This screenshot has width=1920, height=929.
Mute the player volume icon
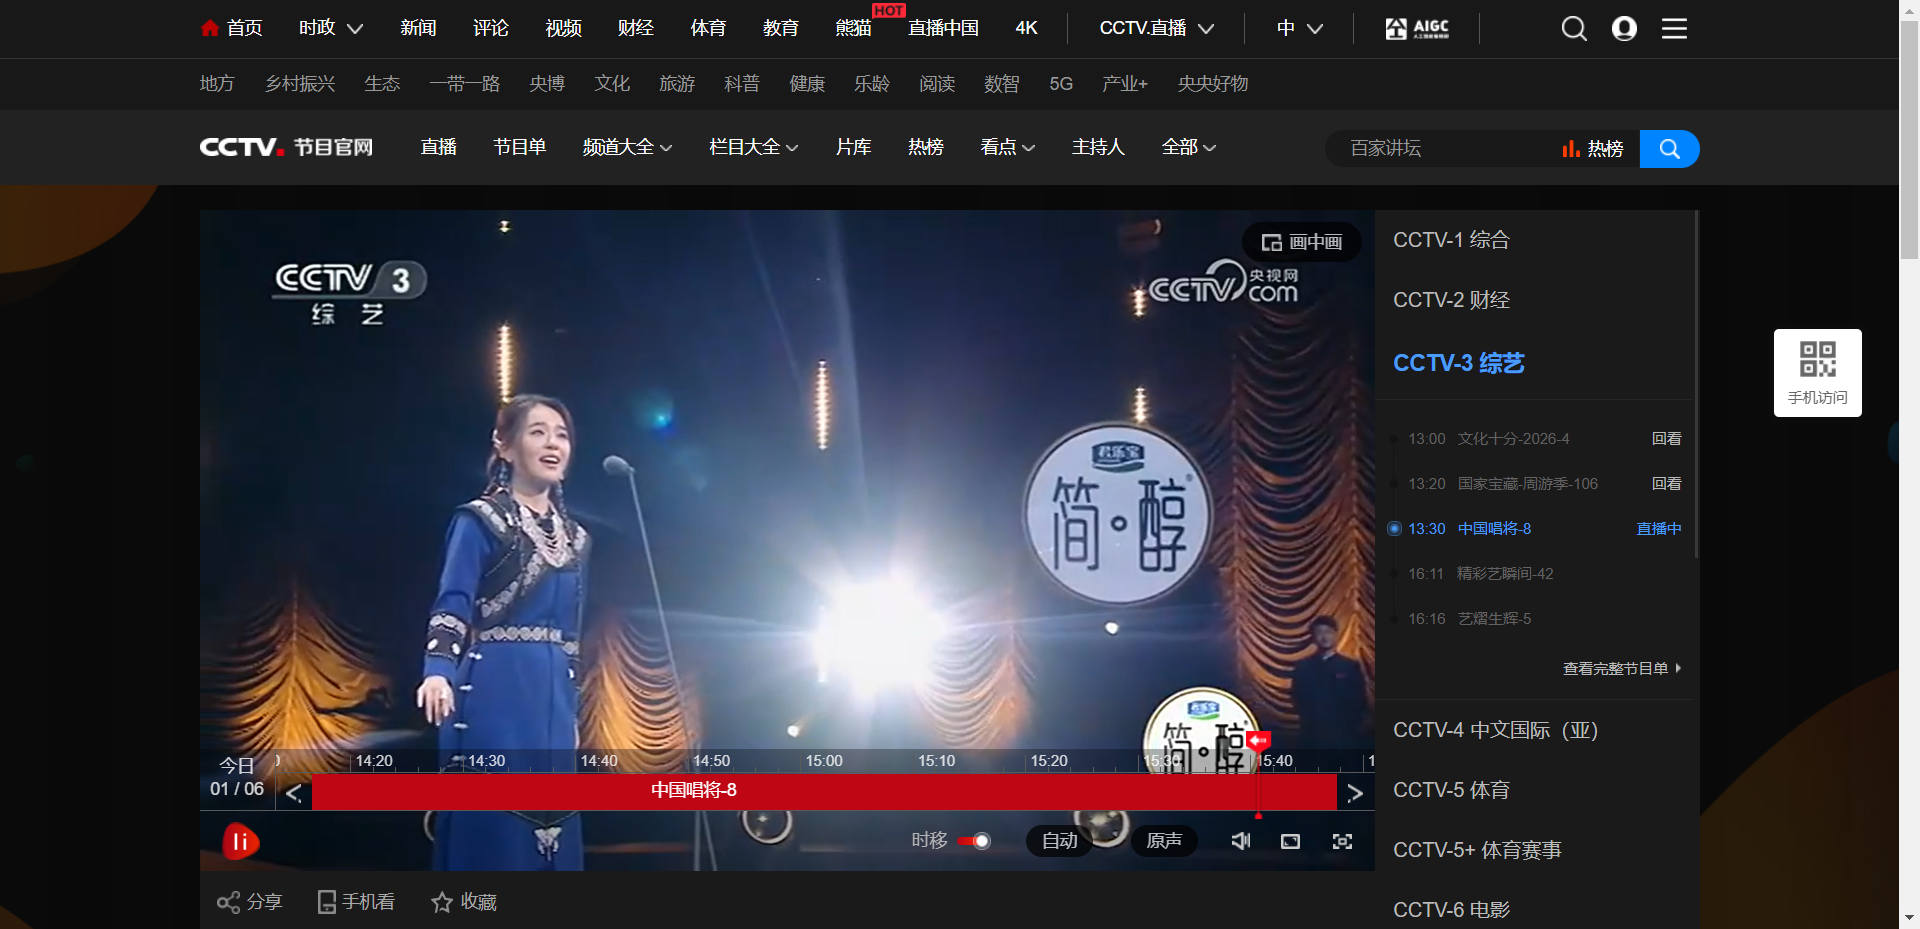coord(1240,841)
